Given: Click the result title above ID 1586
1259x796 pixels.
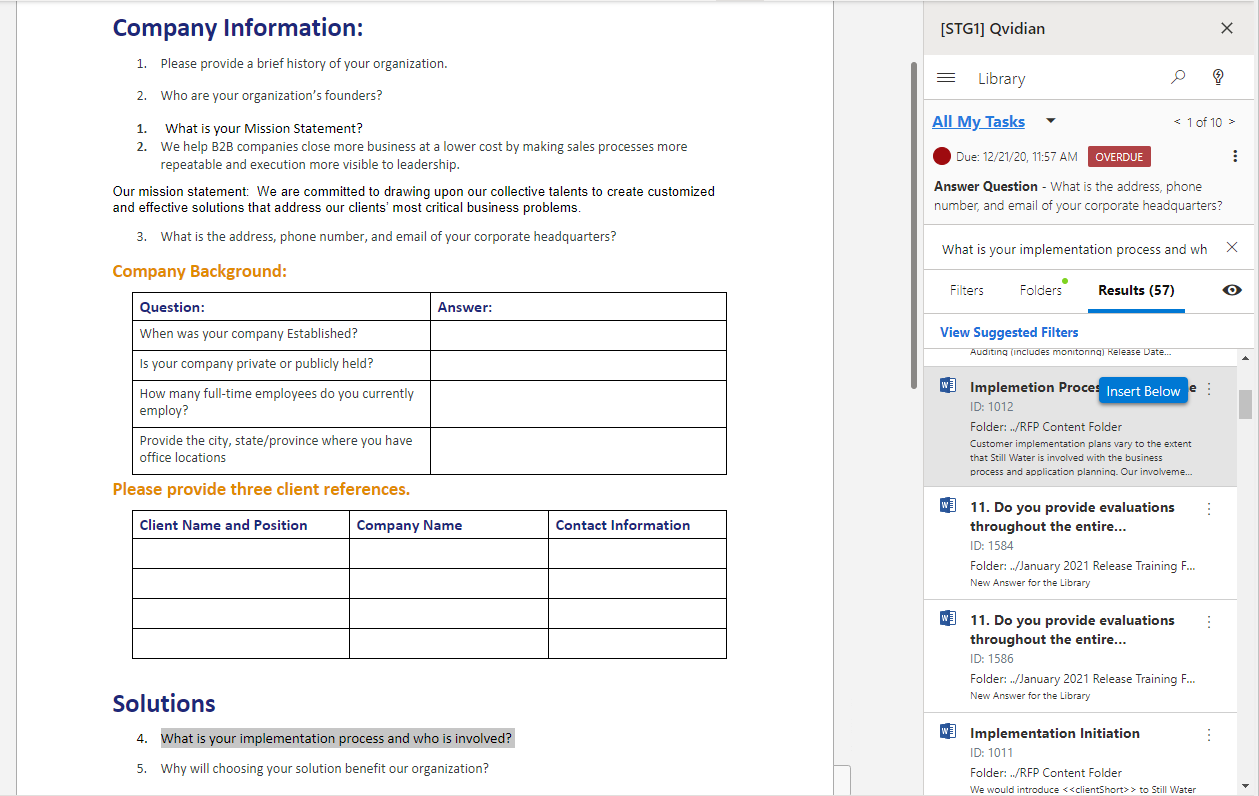Looking at the screenshot, I should (1072, 629).
